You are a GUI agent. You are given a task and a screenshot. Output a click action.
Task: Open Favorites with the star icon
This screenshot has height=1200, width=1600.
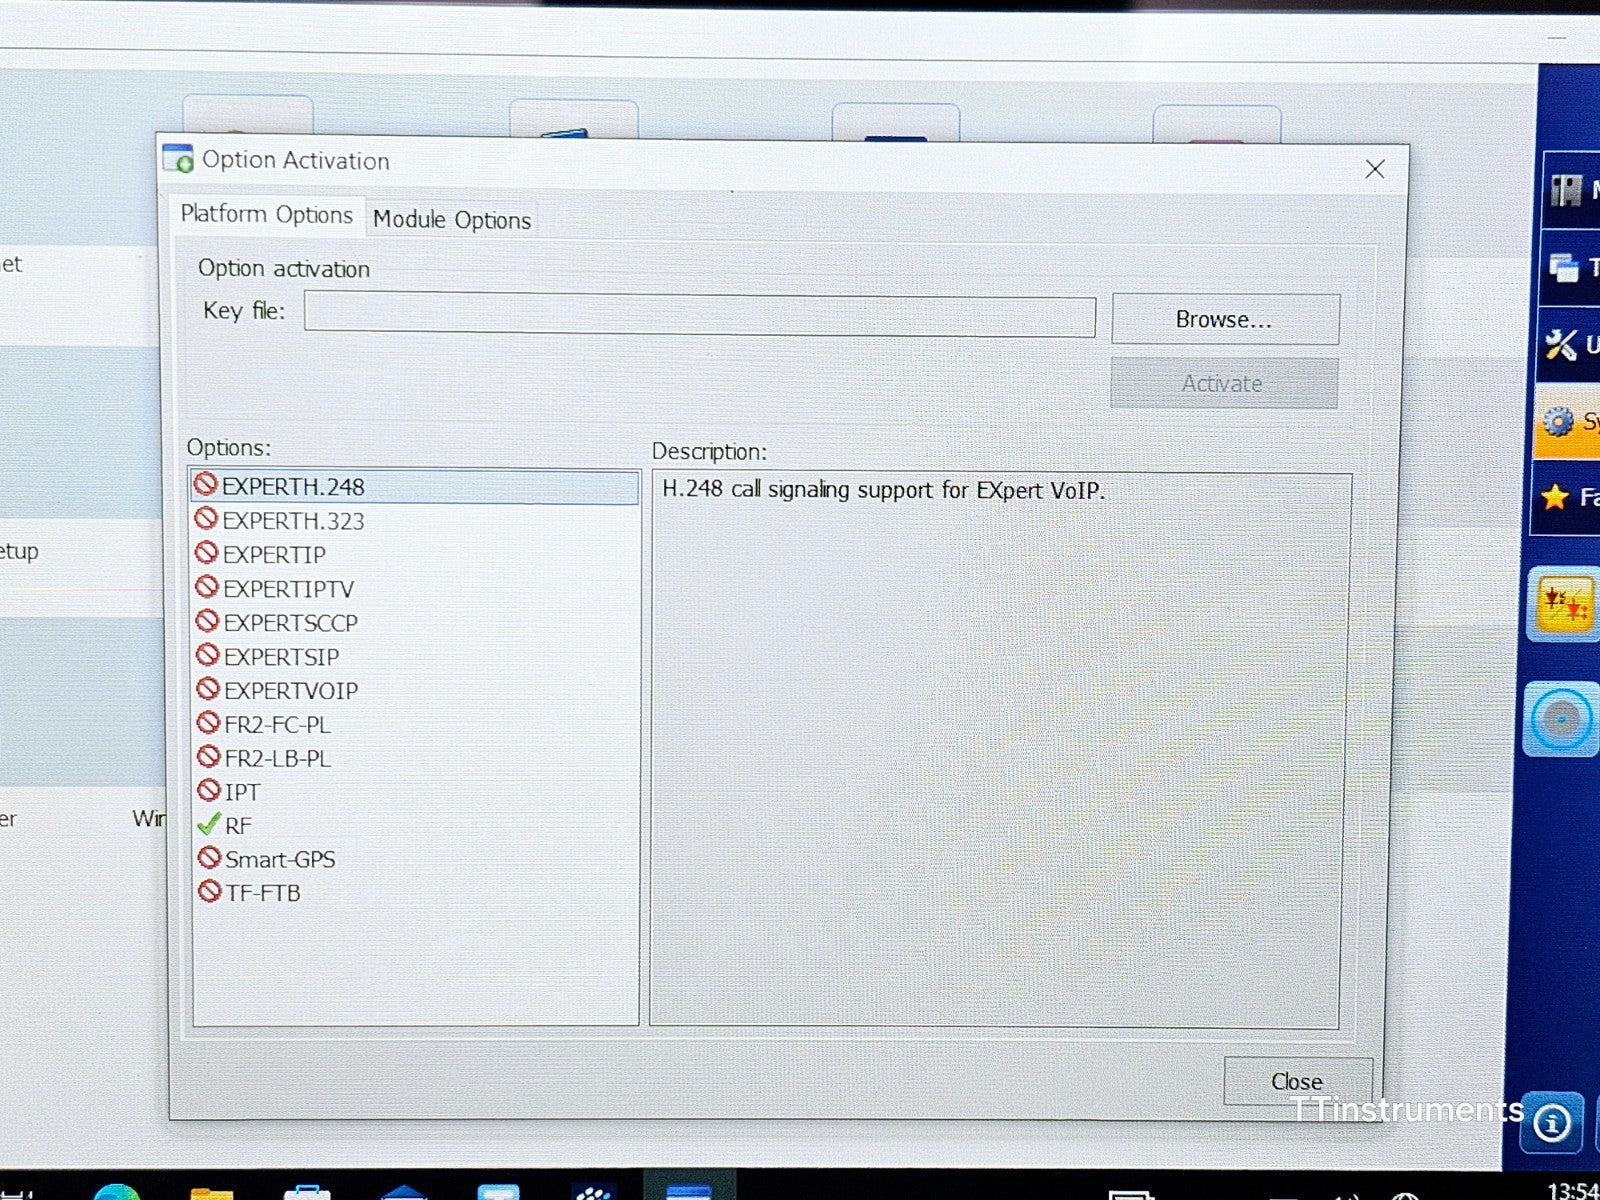(1566, 497)
